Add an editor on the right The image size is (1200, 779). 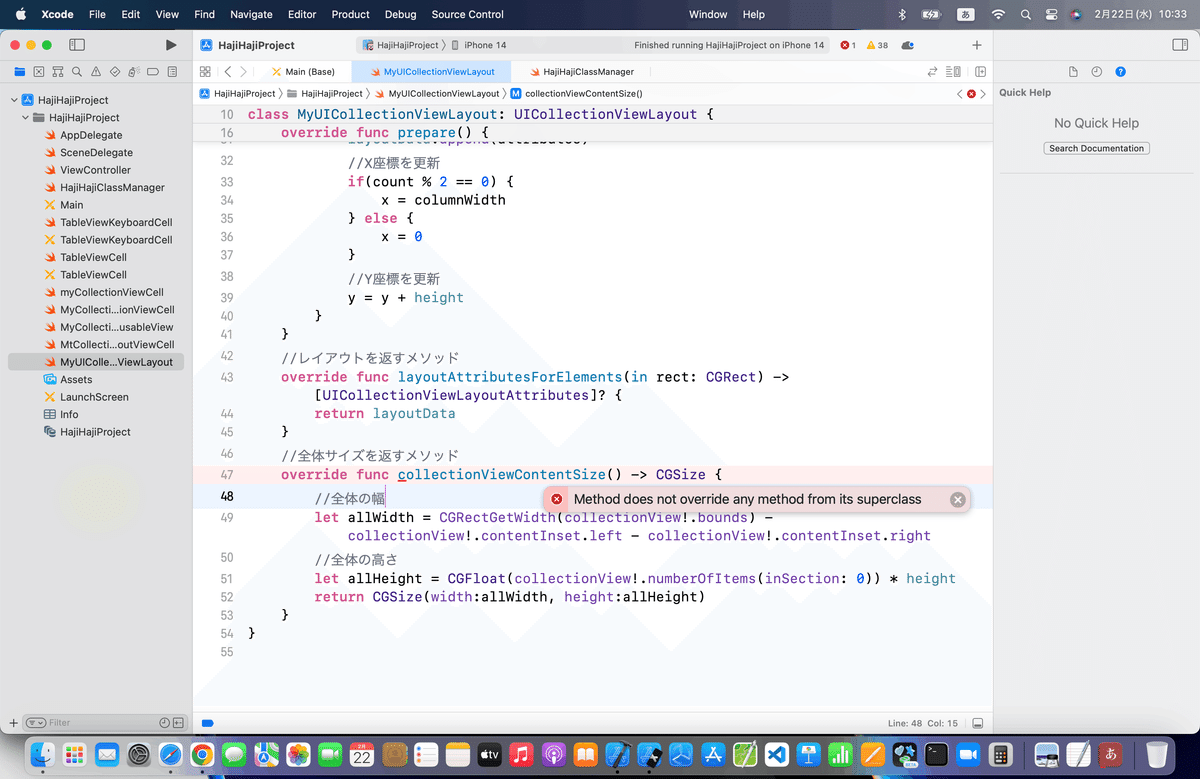[x=981, y=72]
